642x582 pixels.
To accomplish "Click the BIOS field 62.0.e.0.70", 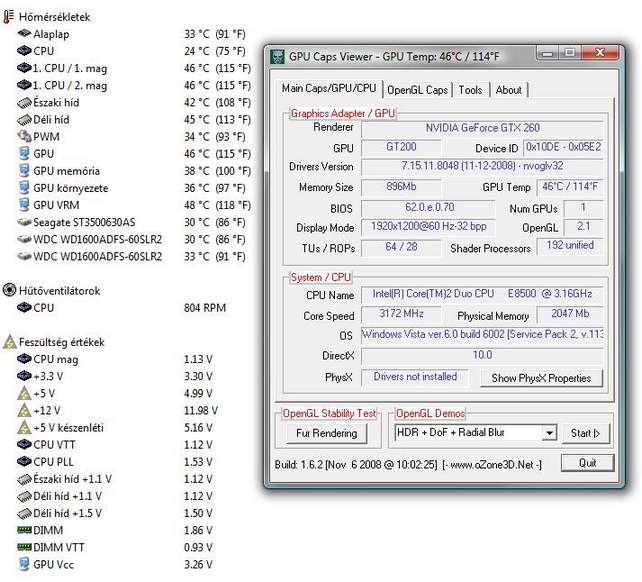I will (x=428, y=207).
